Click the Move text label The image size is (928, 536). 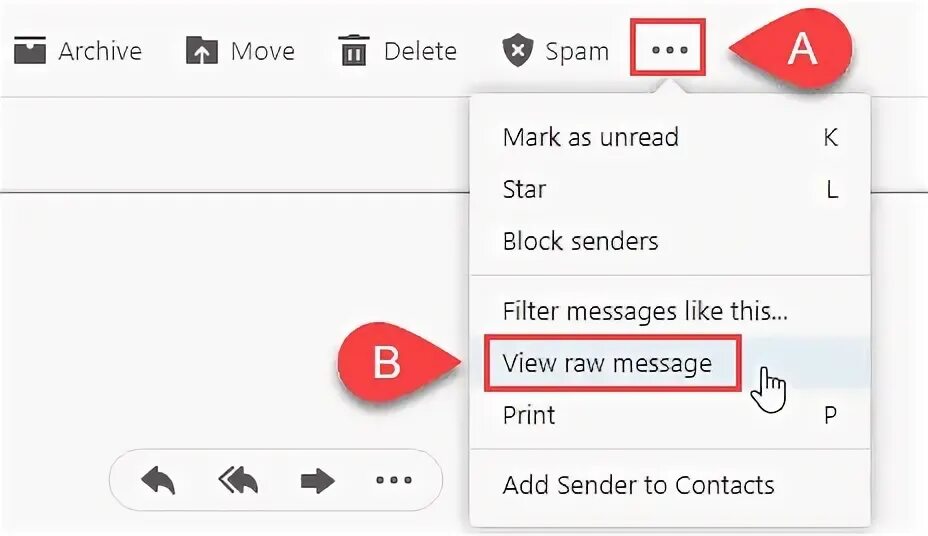[x=263, y=51]
